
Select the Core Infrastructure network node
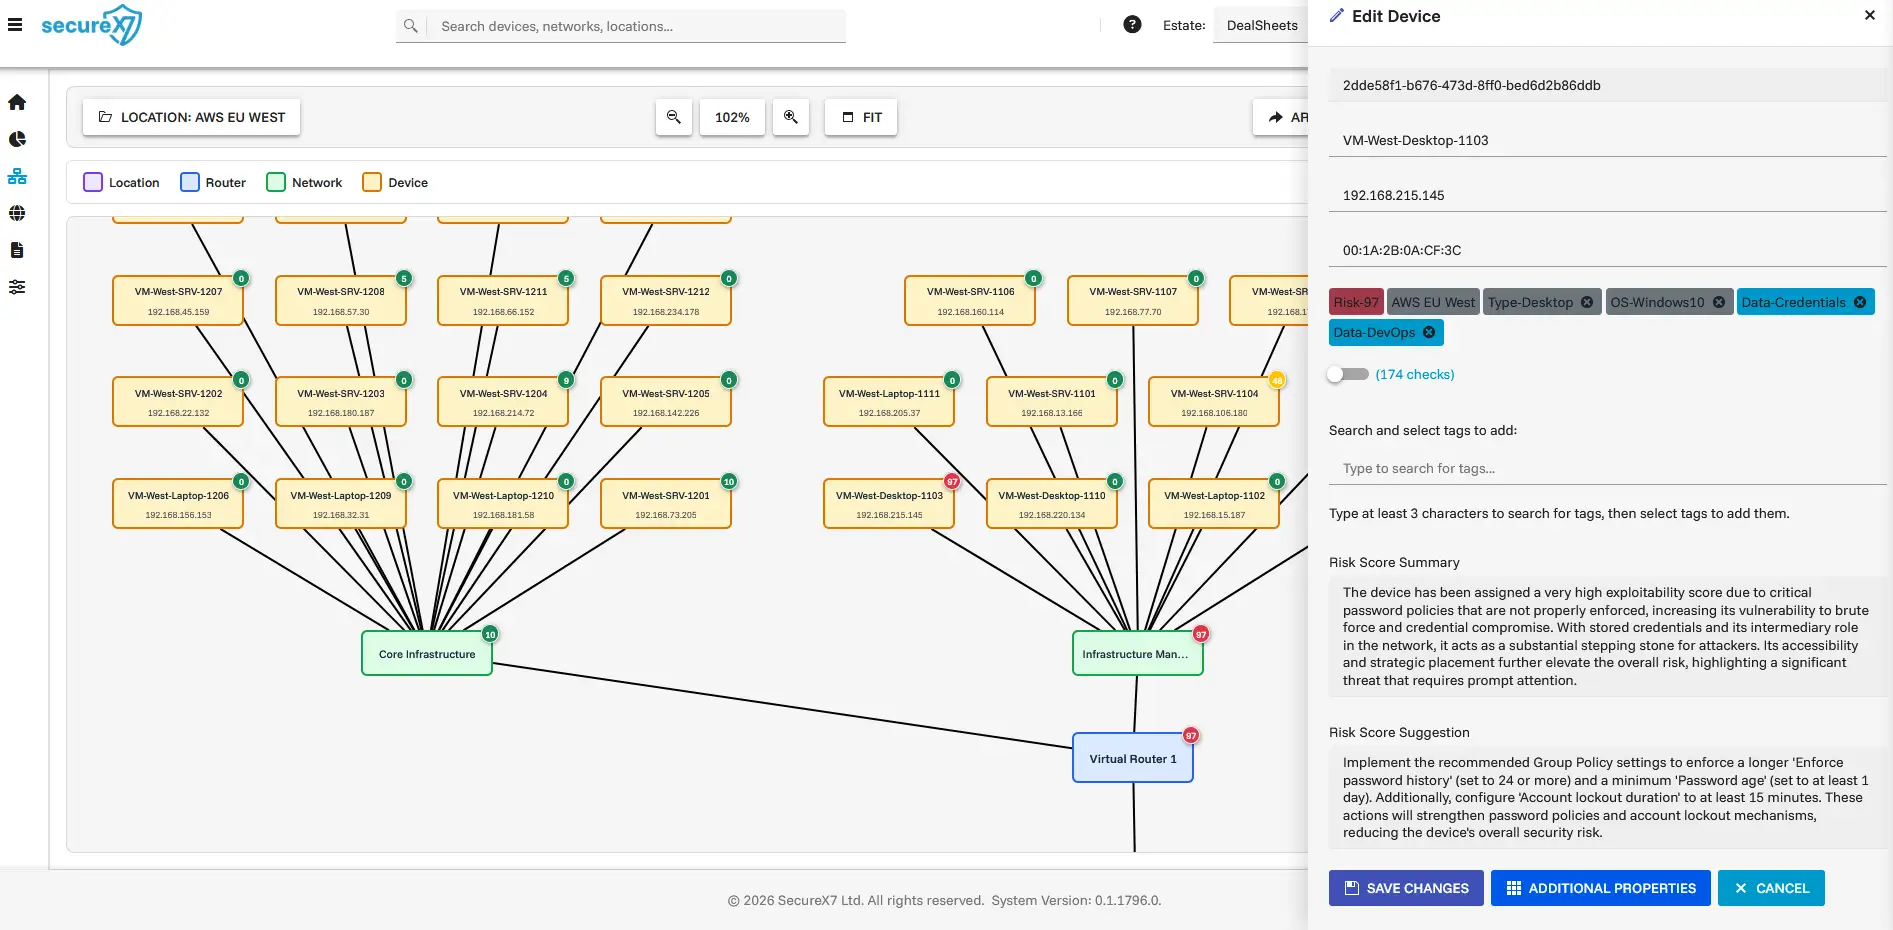427,654
